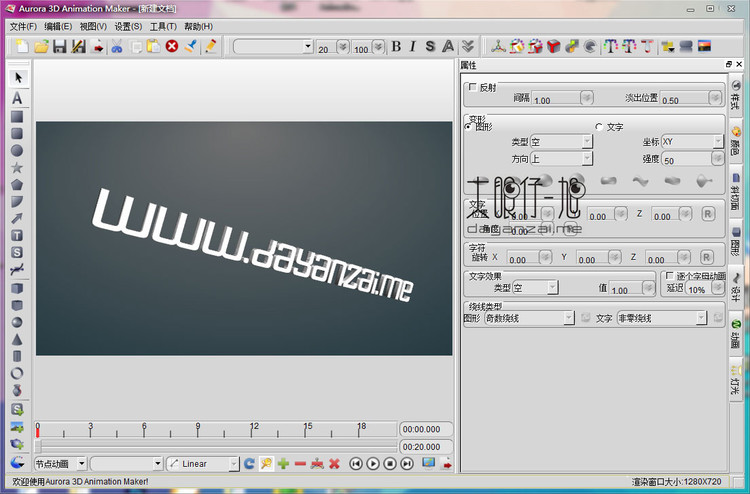Enable the 反射 reflection checkbox
This screenshot has height=494, width=750.
pos(473,87)
